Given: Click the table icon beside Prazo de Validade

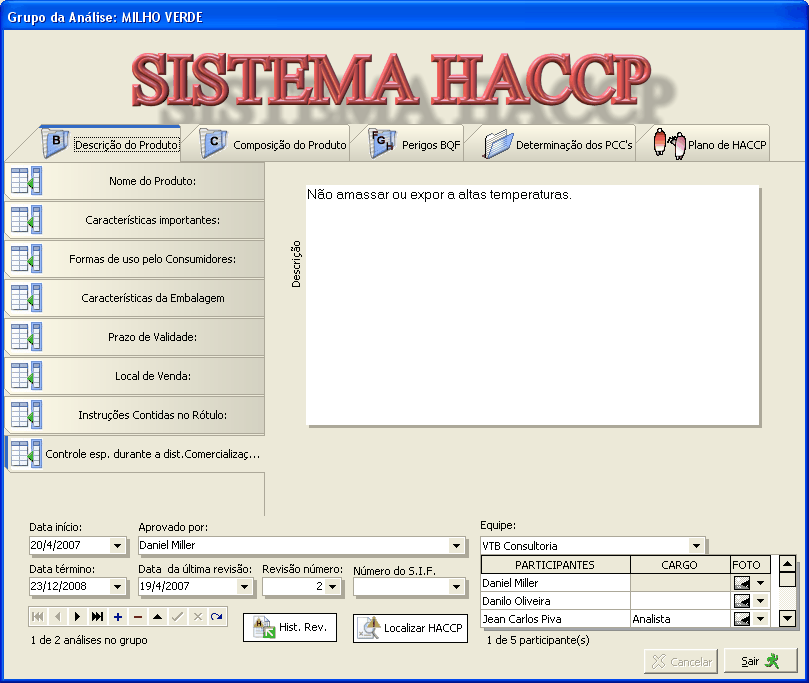Looking at the screenshot, I should tap(26, 336).
